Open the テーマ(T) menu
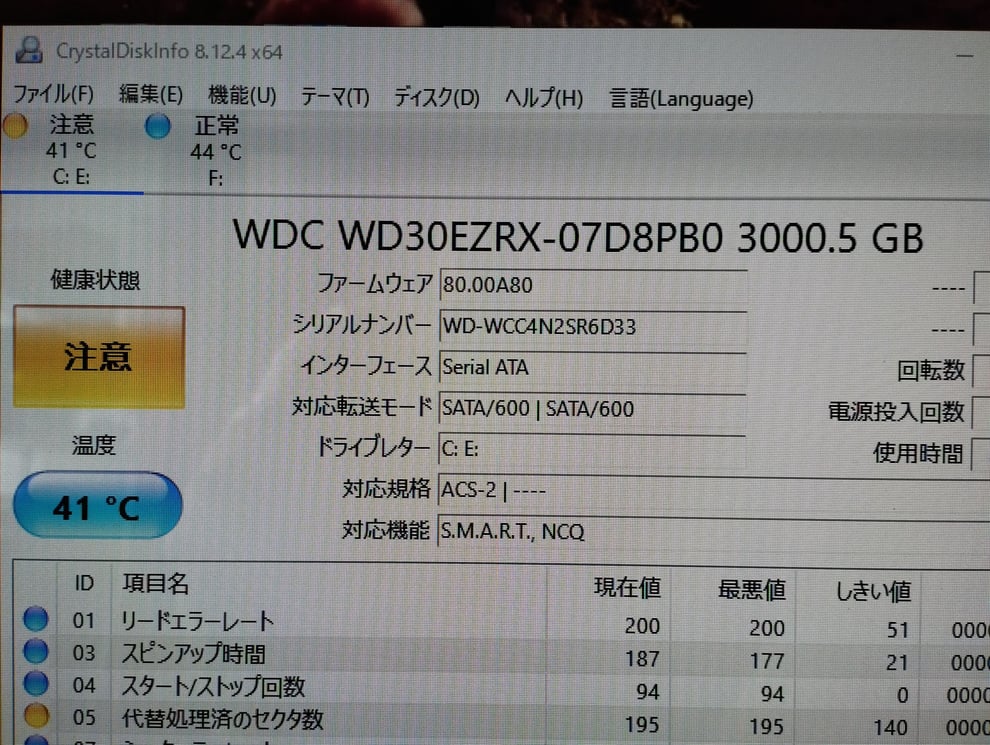The width and height of the screenshot is (990, 745). [335, 97]
